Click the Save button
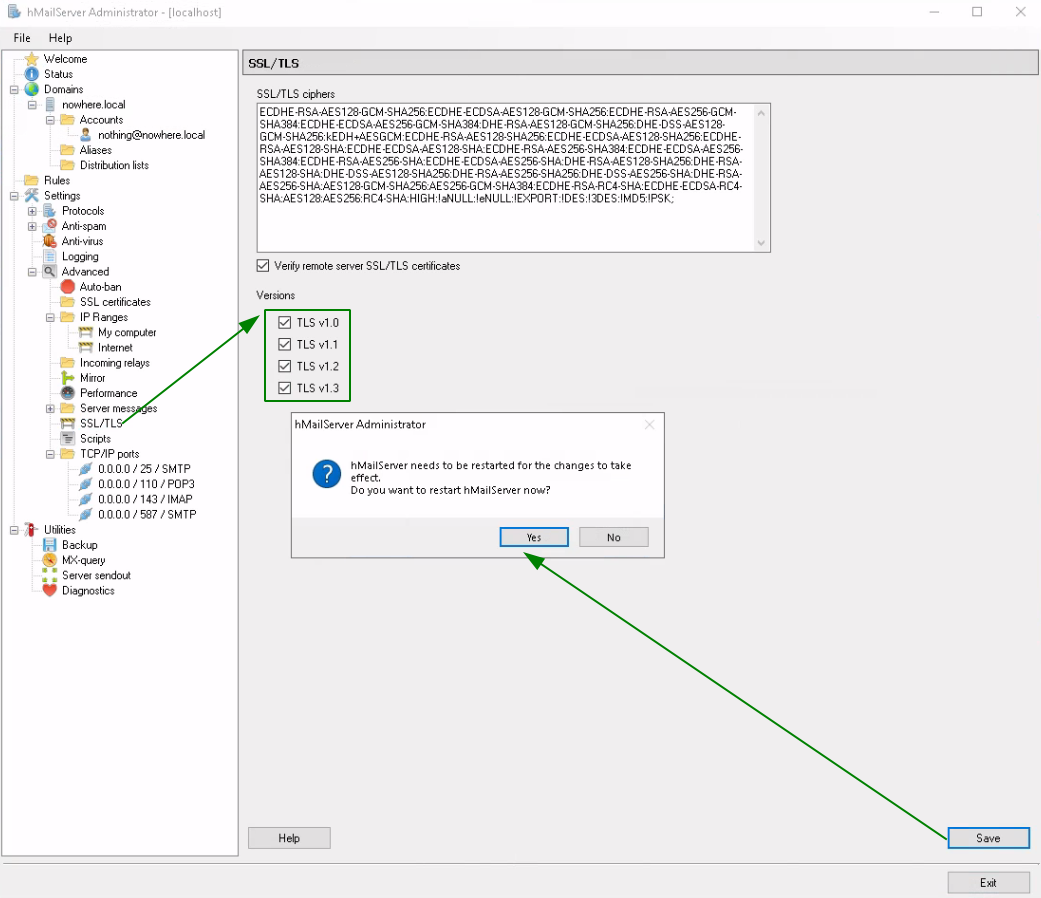1041x898 pixels. coord(989,838)
